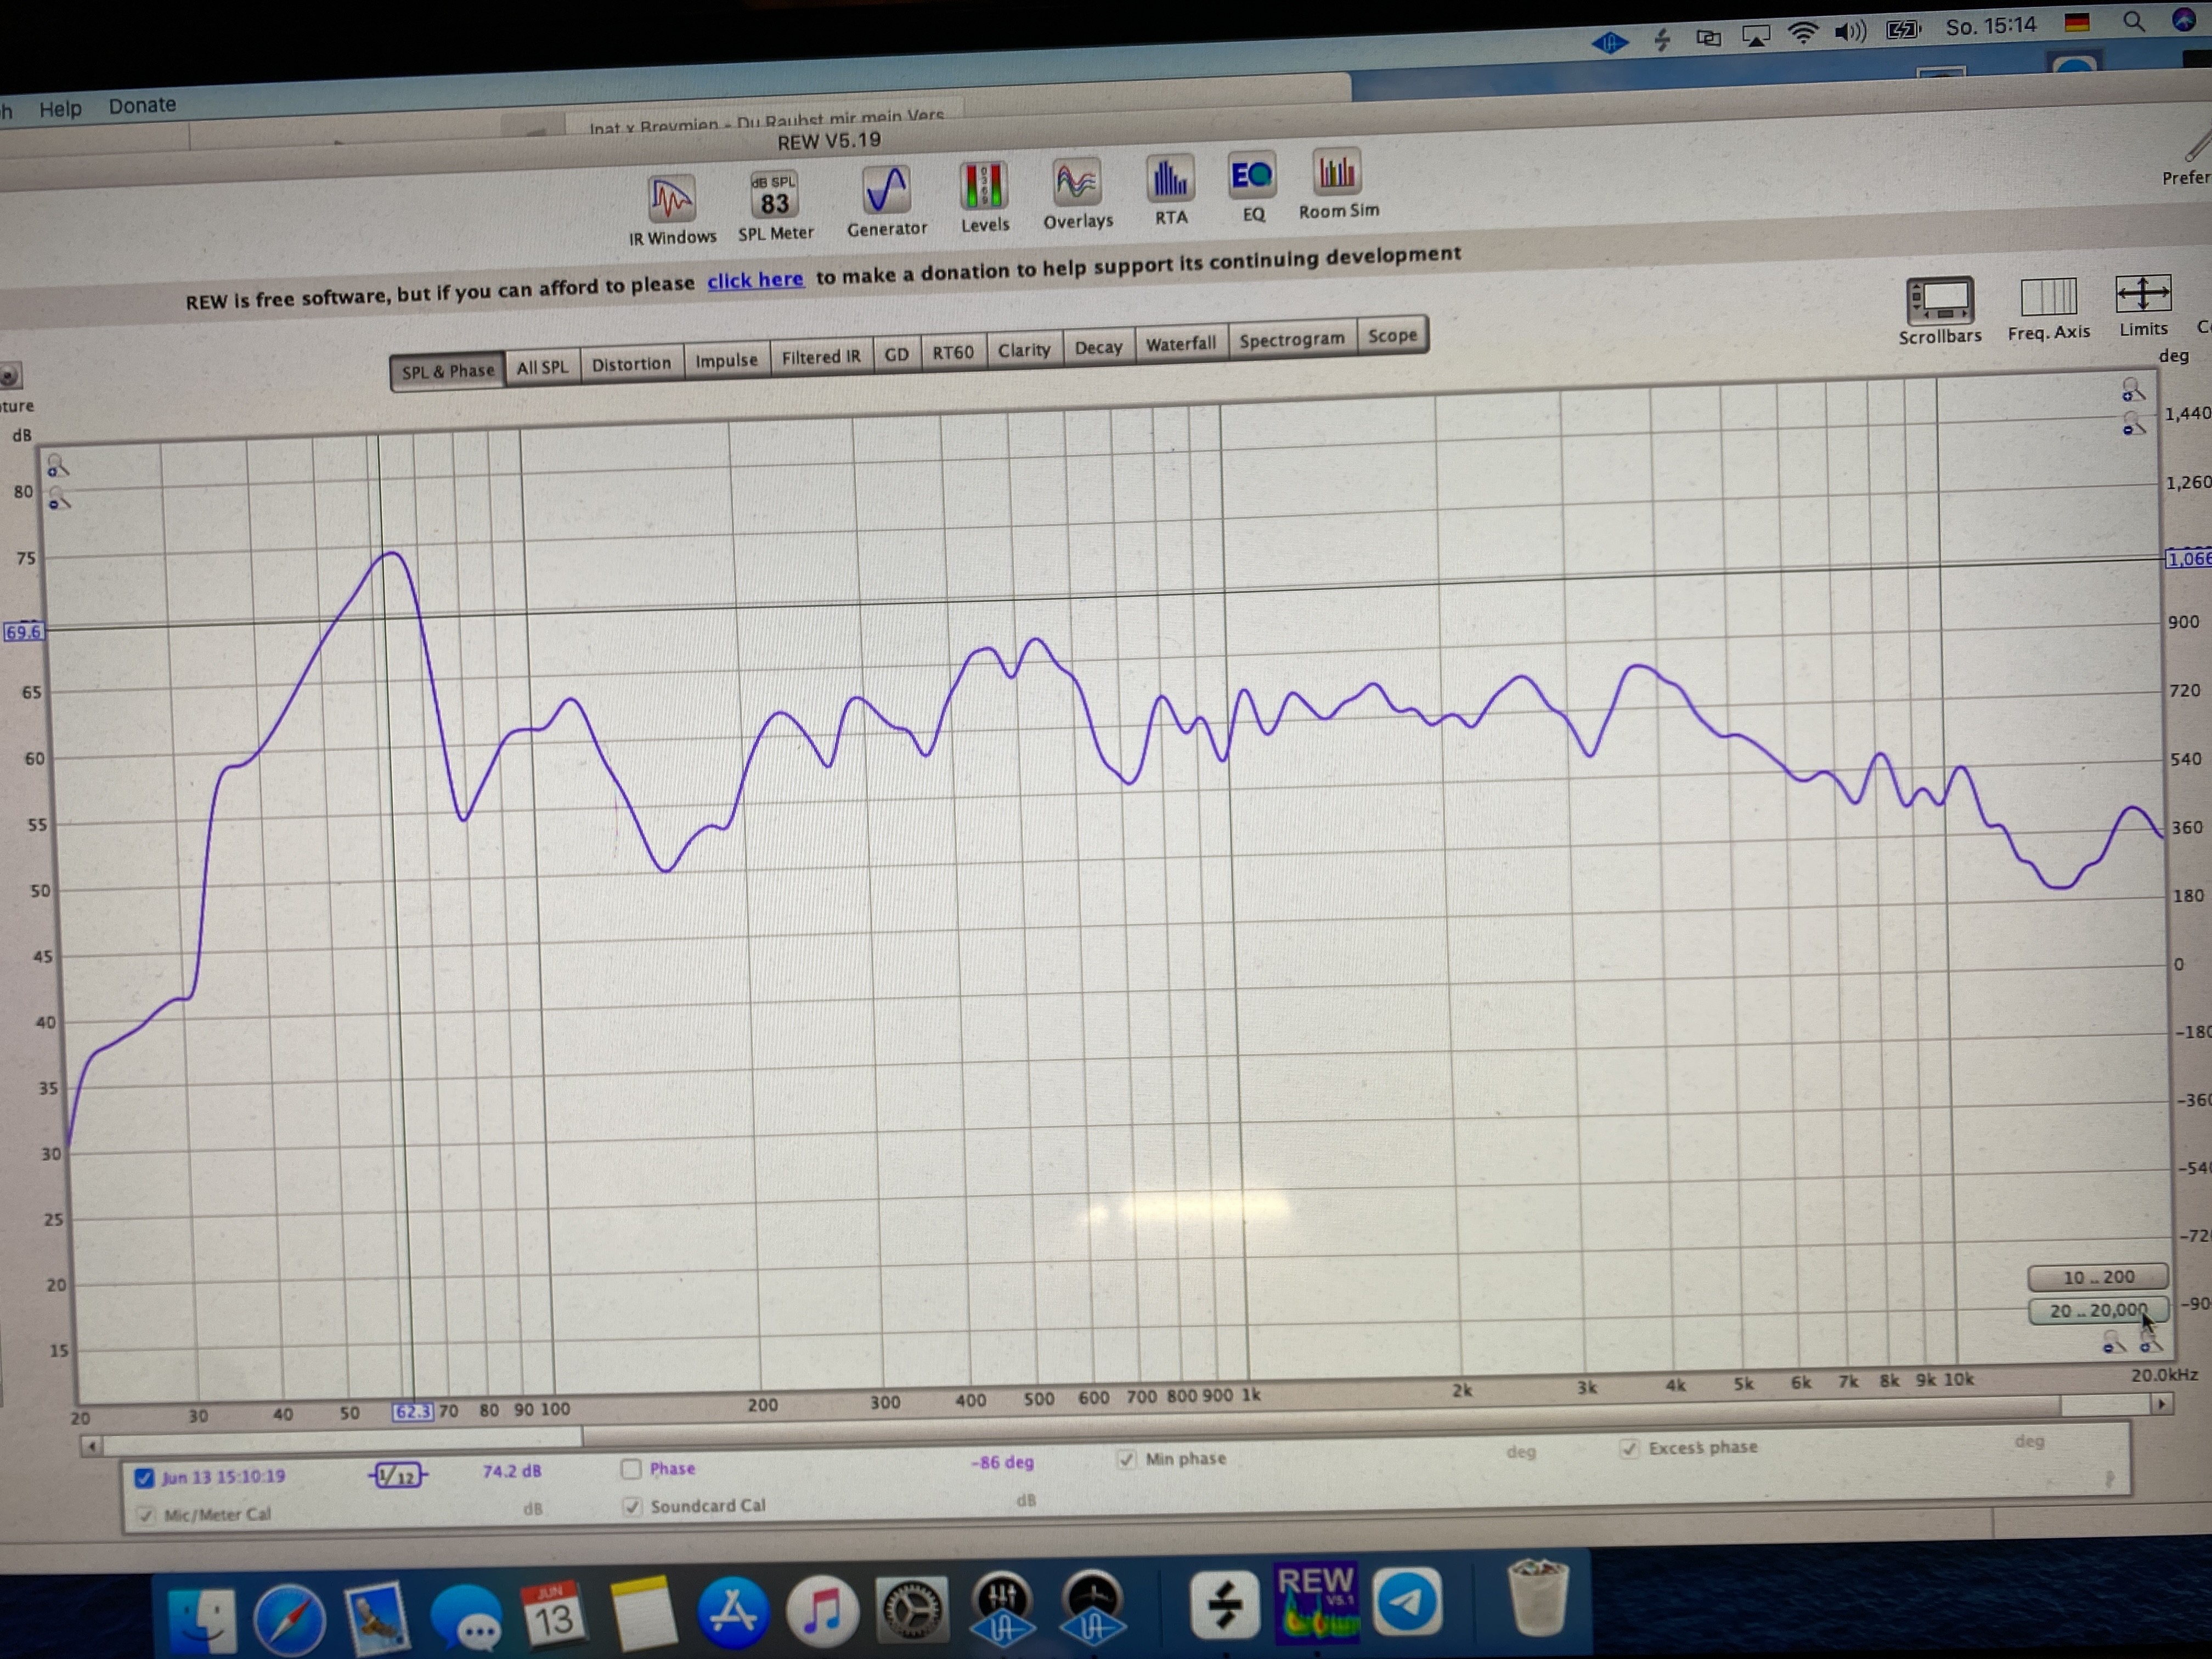Open the Help menu

(x=60, y=108)
